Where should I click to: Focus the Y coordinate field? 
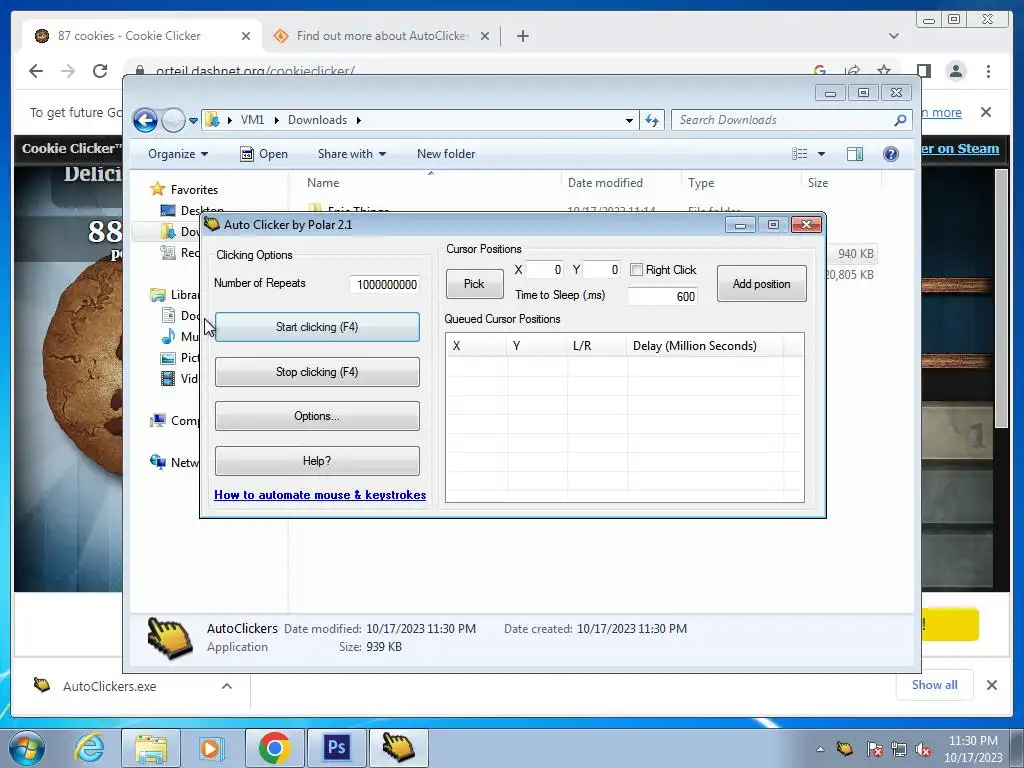pos(601,270)
